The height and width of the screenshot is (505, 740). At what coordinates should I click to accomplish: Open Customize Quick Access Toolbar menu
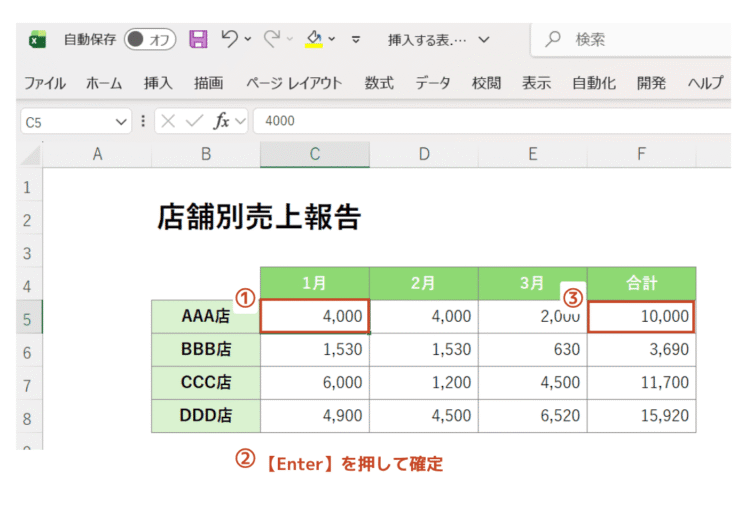click(356, 40)
